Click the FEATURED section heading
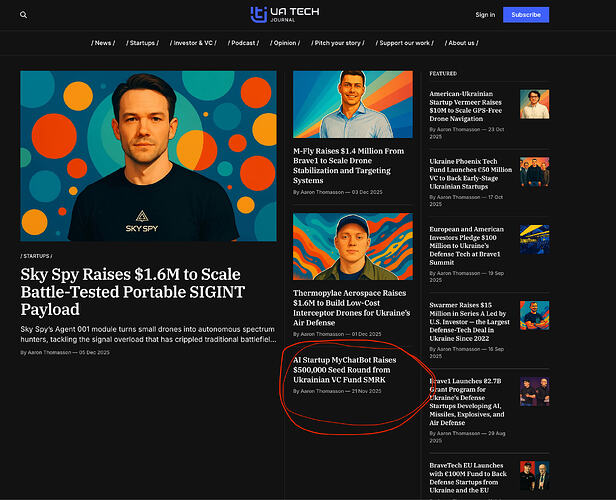 point(443,73)
